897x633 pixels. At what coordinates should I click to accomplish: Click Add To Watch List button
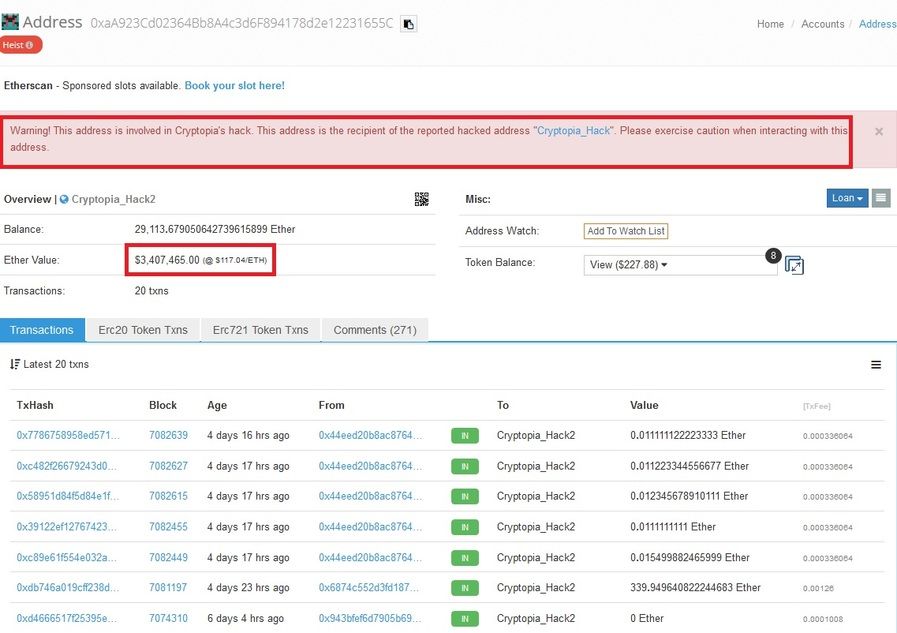(626, 231)
